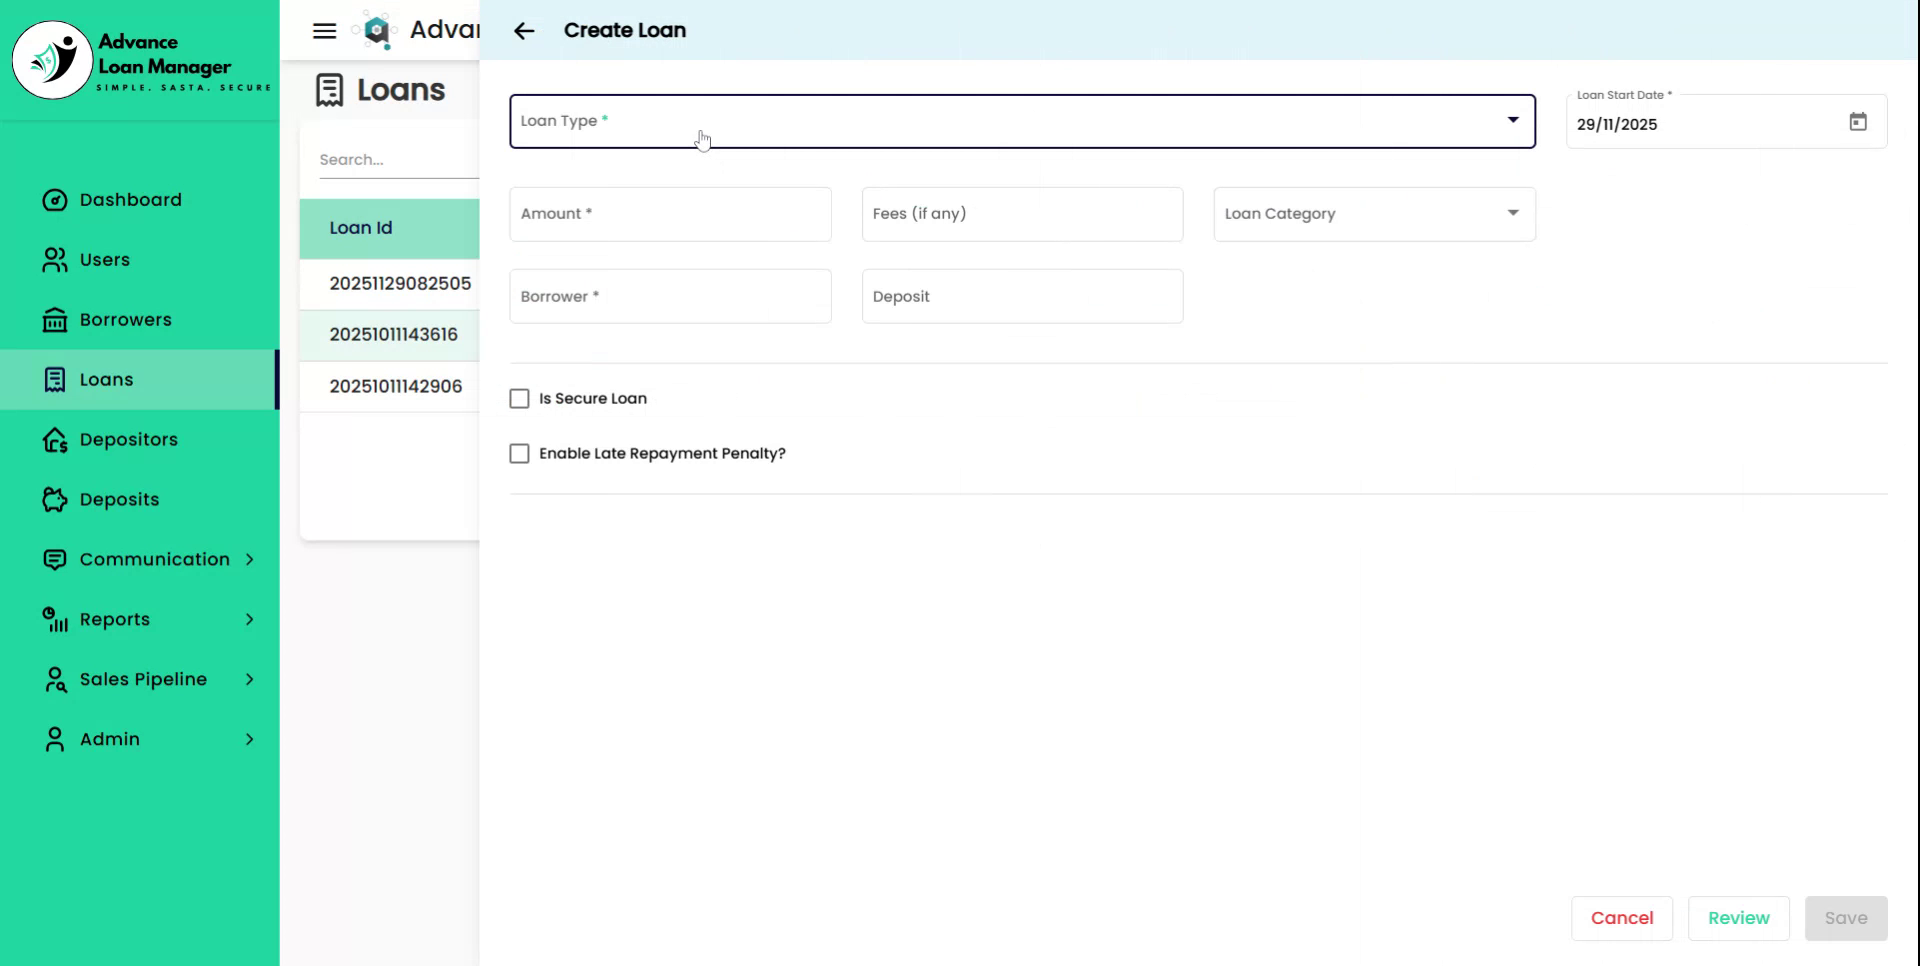
Task: Enable Late Repayment Penalty
Action: pyautogui.click(x=519, y=453)
